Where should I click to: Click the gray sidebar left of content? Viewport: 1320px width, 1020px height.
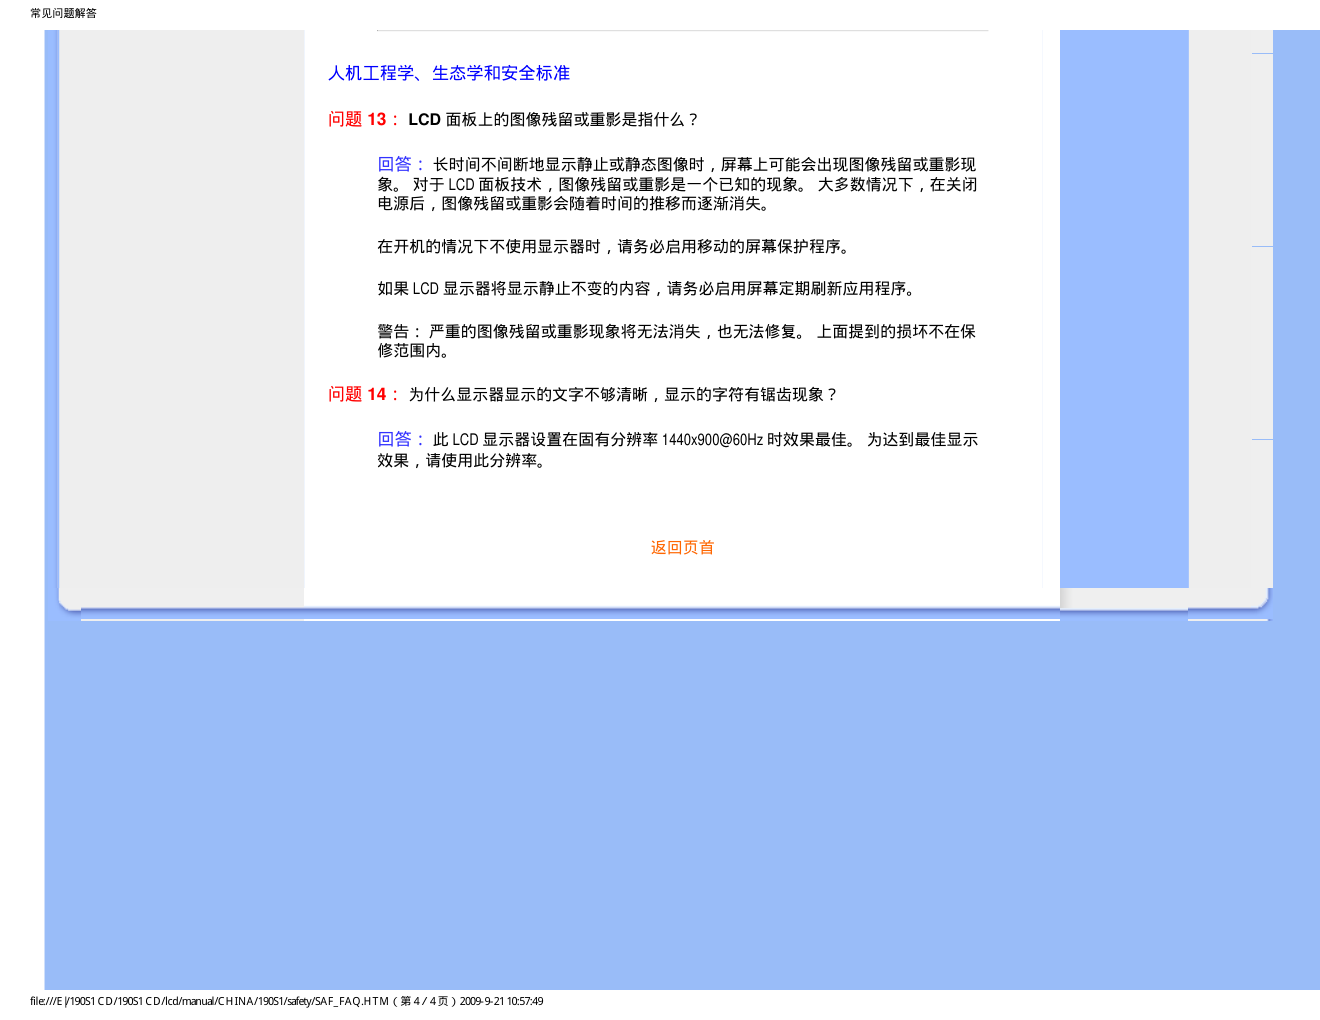[182, 300]
